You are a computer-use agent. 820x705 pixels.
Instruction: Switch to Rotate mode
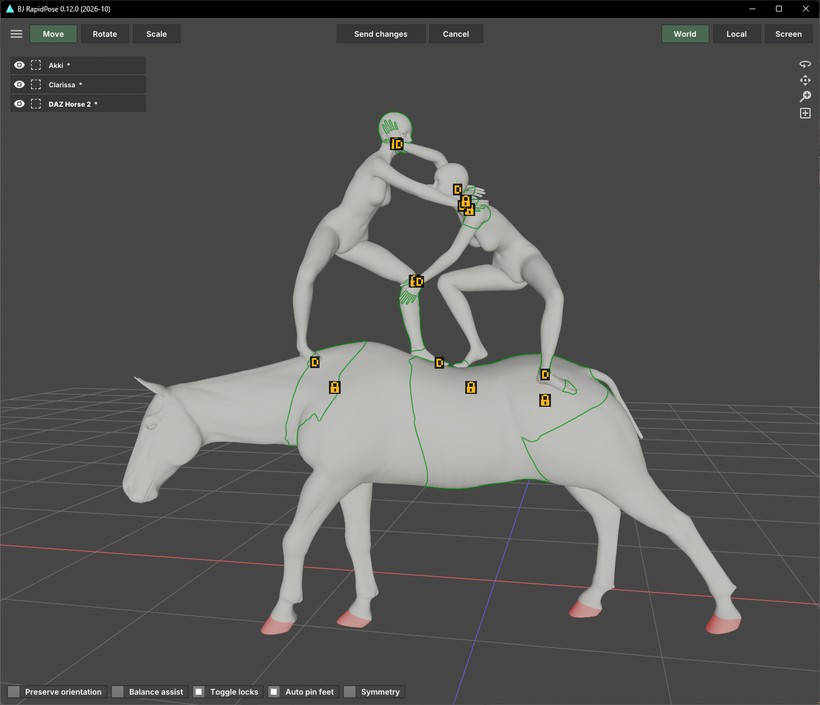(x=105, y=34)
